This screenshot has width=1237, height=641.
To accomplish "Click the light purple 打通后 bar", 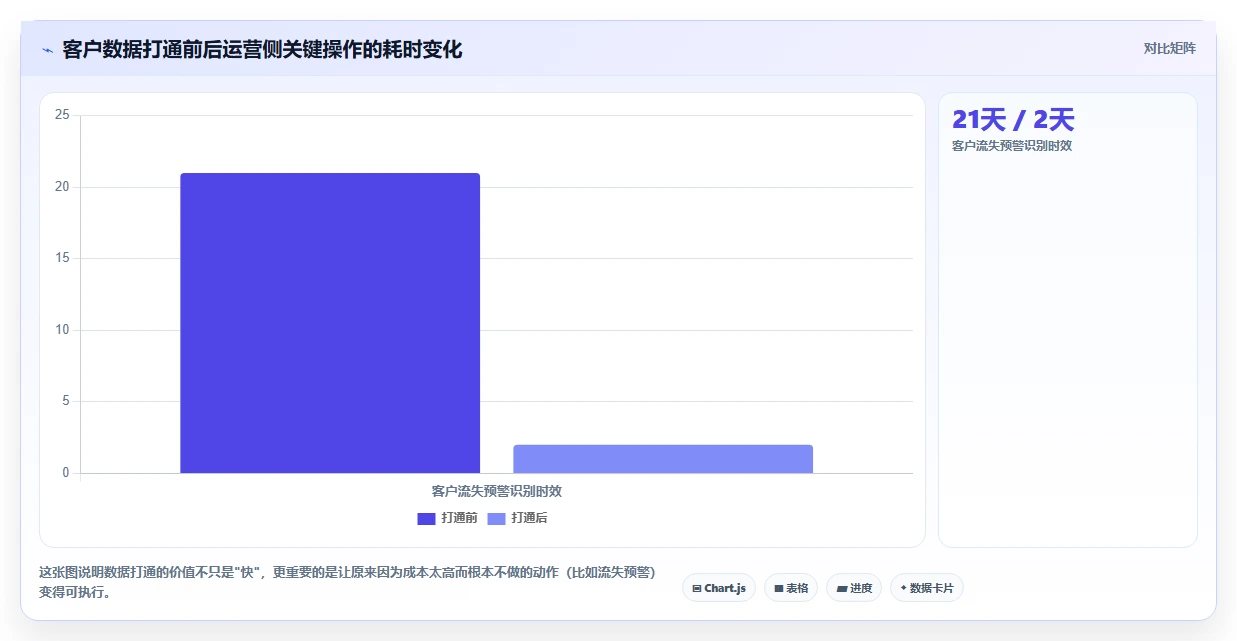I will point(663,459).
